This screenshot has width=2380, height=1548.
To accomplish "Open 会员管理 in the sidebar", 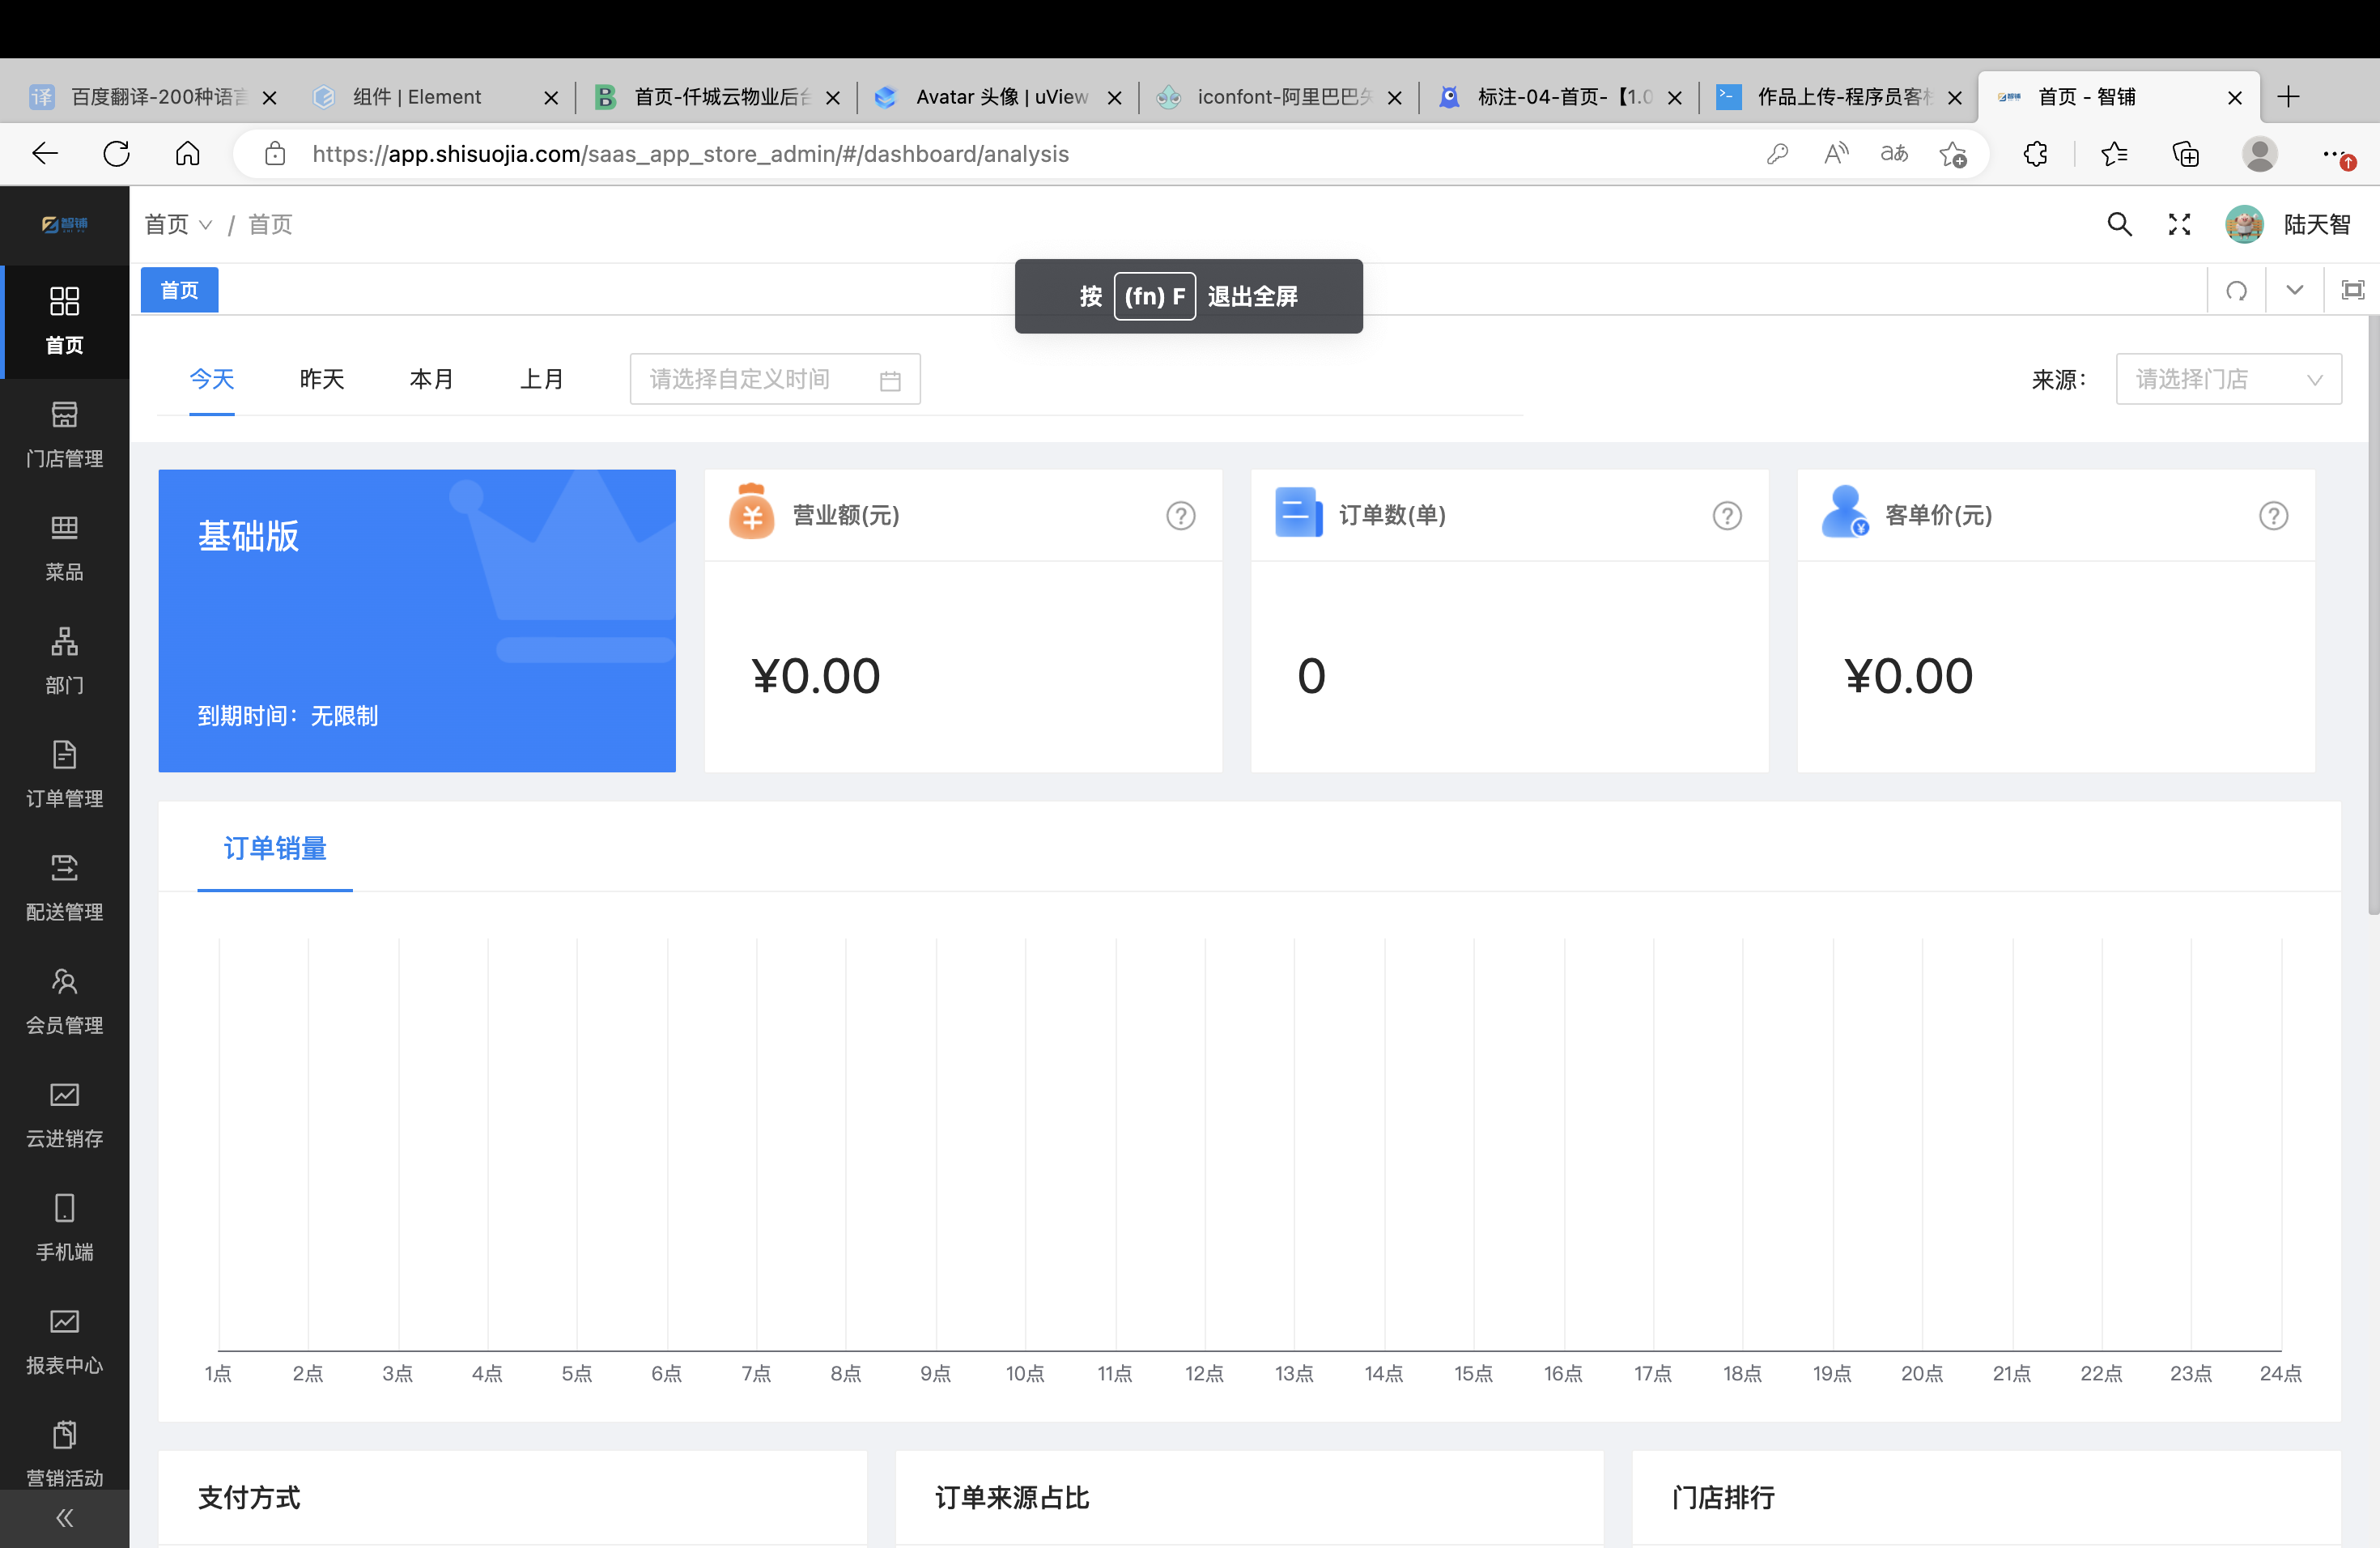I will 64,1001.
